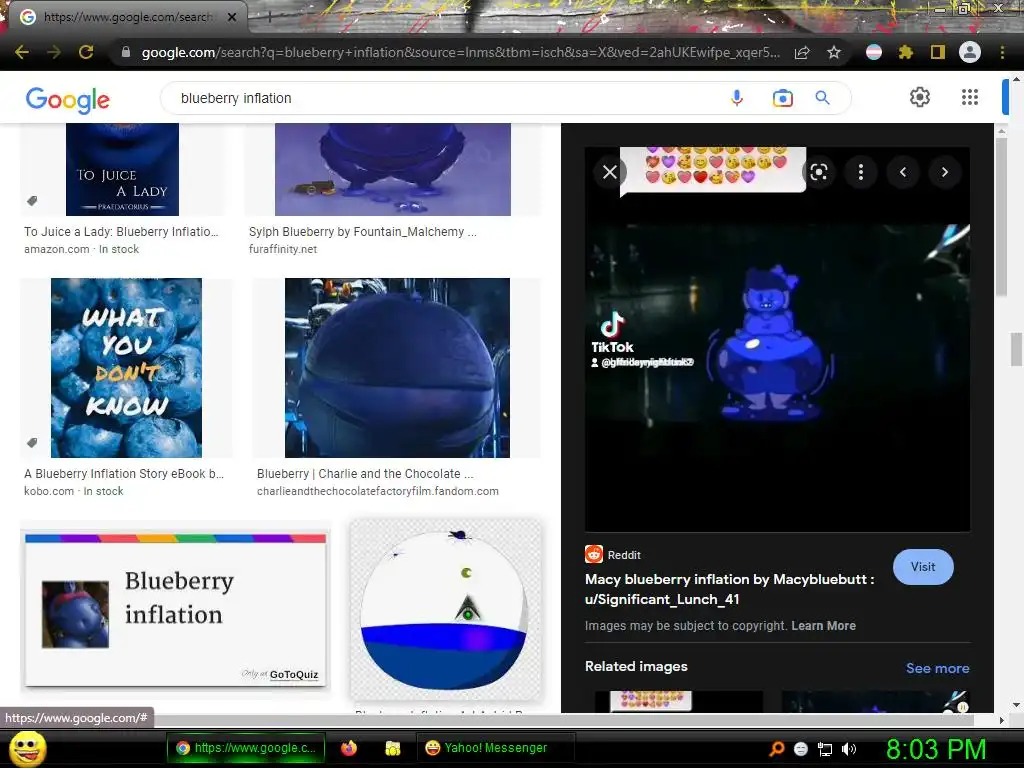Click the share page icon in address bar
The image size is (1024, 768).
click(802, 52)
